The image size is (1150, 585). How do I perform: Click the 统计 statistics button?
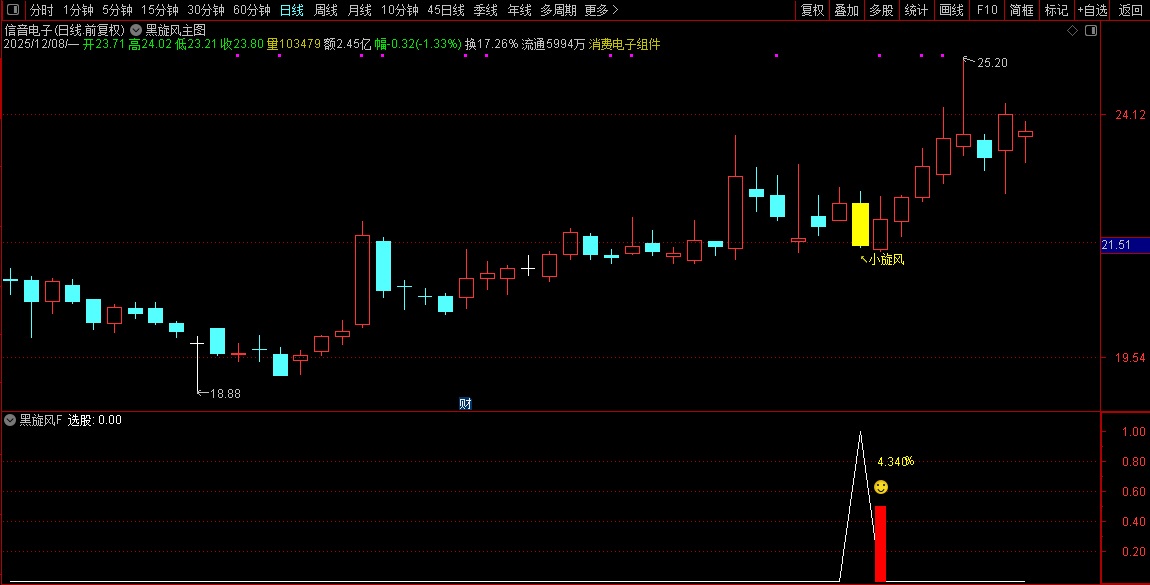click(x=916, y=10)
